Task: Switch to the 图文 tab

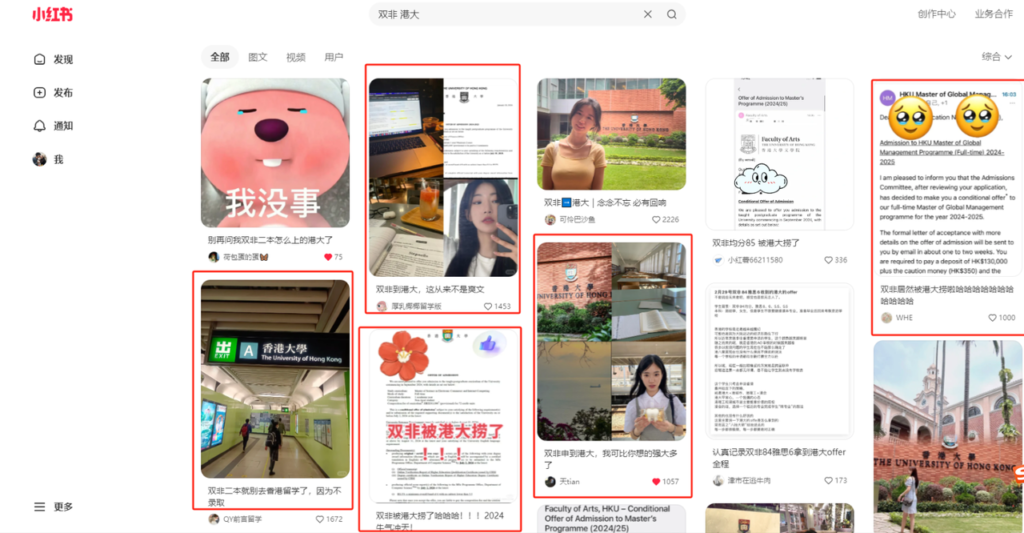Action: click(x=257, y=57)
